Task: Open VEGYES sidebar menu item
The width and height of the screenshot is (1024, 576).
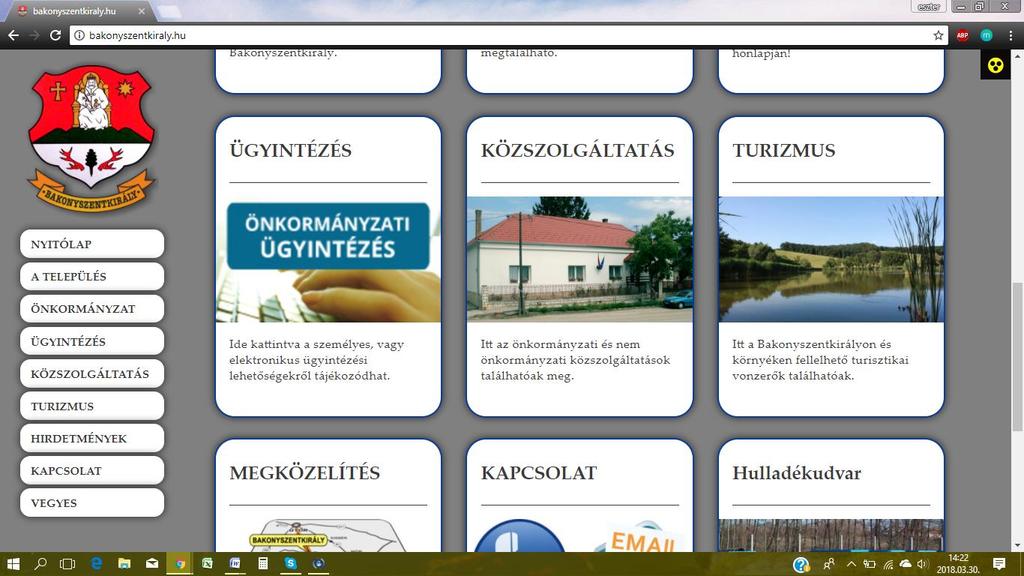Action: [92, 503]
